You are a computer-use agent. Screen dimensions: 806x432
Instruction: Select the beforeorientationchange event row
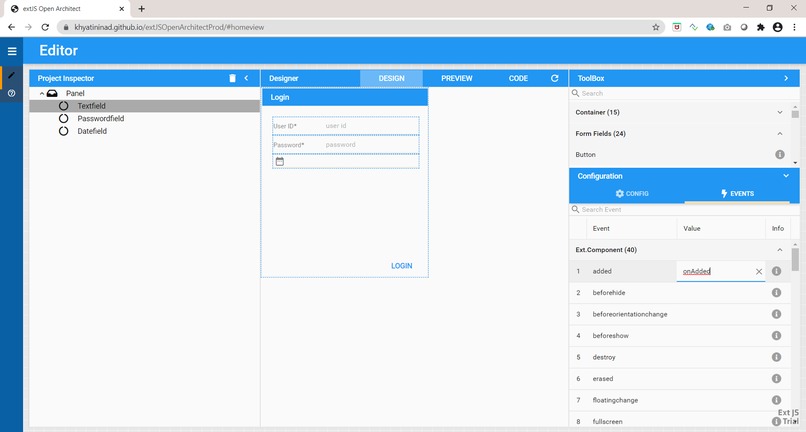tap(680, 314)
